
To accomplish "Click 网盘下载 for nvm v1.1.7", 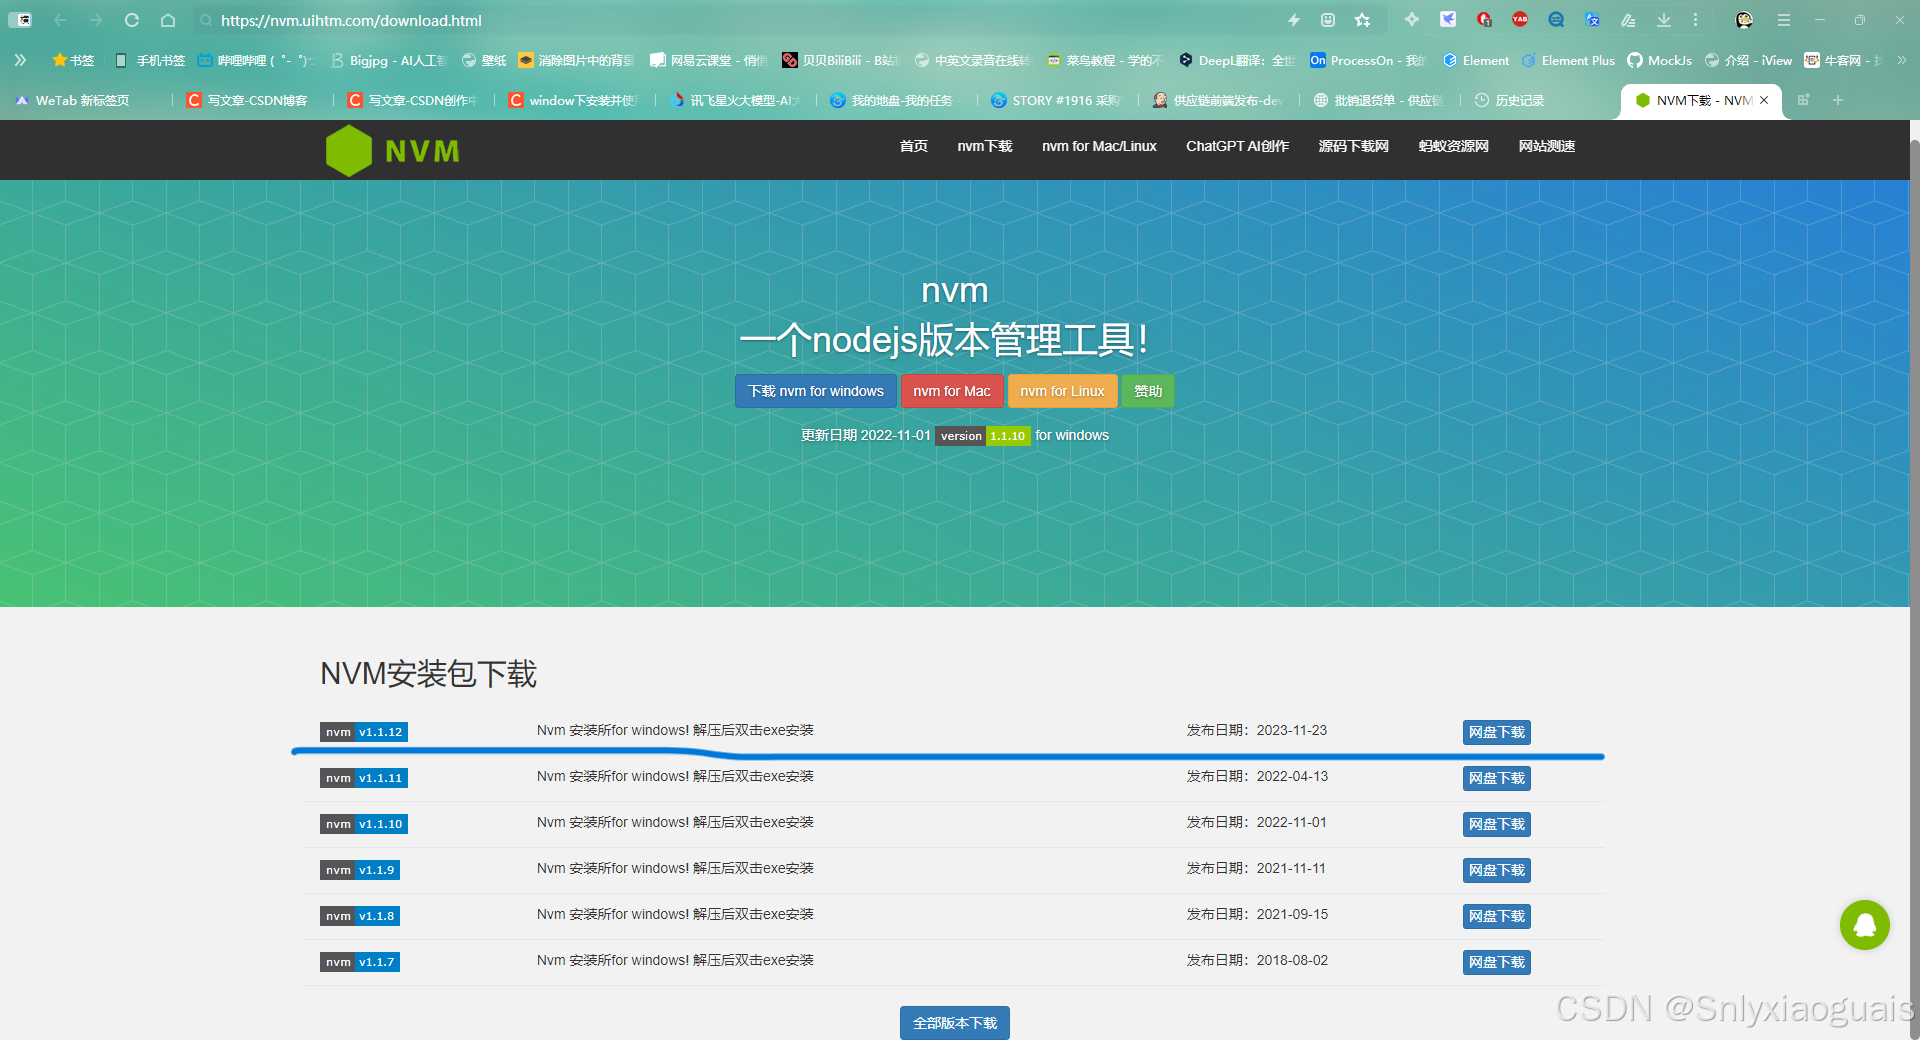I will [x=1496, y=962].
